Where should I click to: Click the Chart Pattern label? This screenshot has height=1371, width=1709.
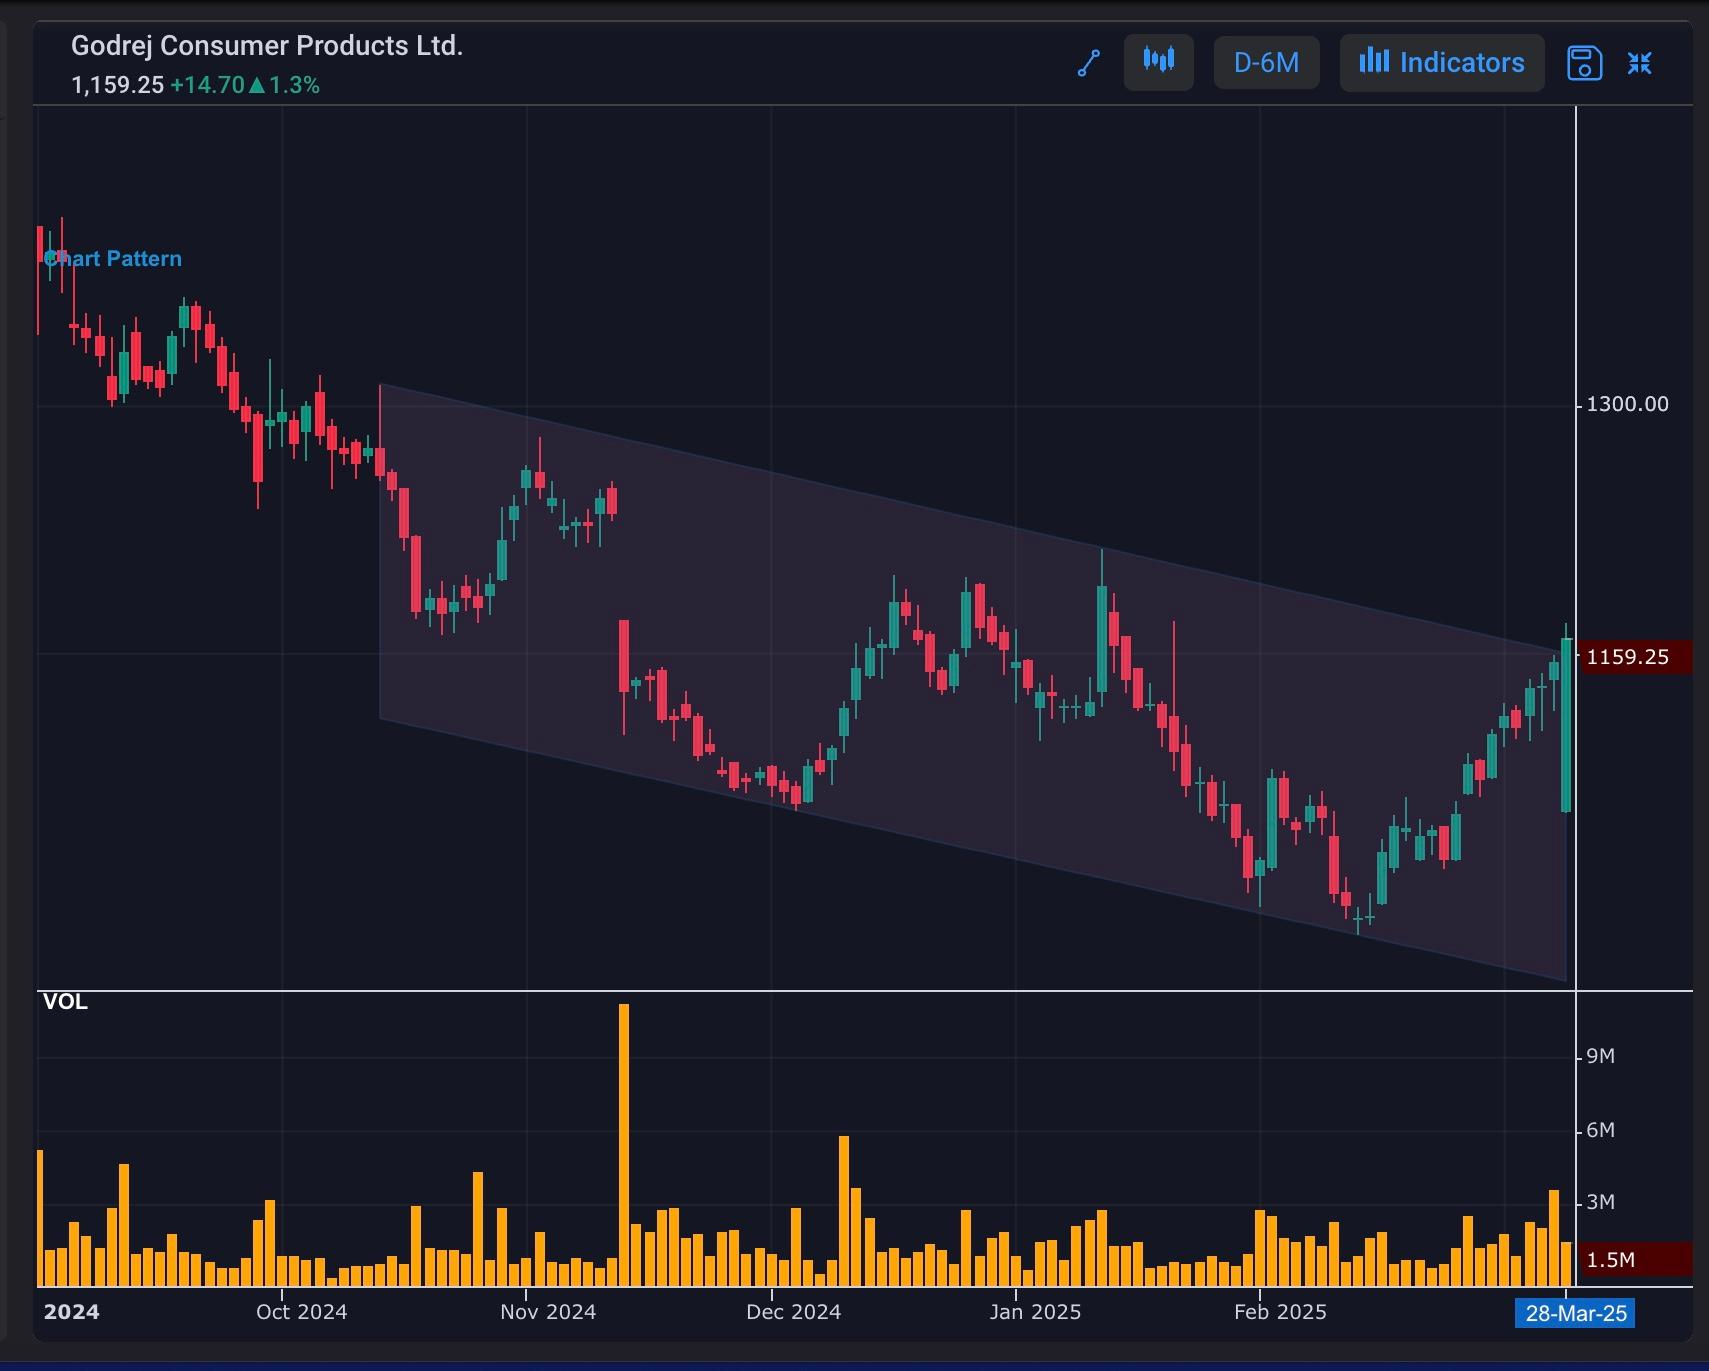[x=113, y=259]
